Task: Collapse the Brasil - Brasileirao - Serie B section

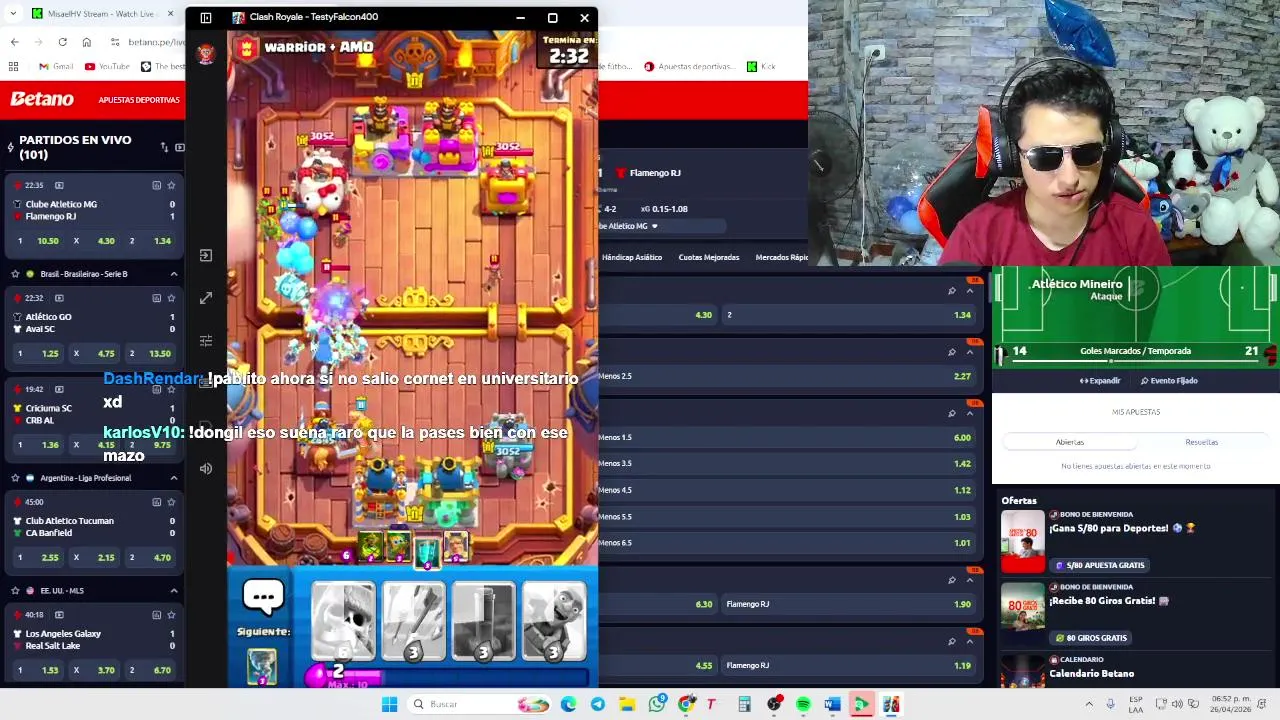Action: [174, 274]
